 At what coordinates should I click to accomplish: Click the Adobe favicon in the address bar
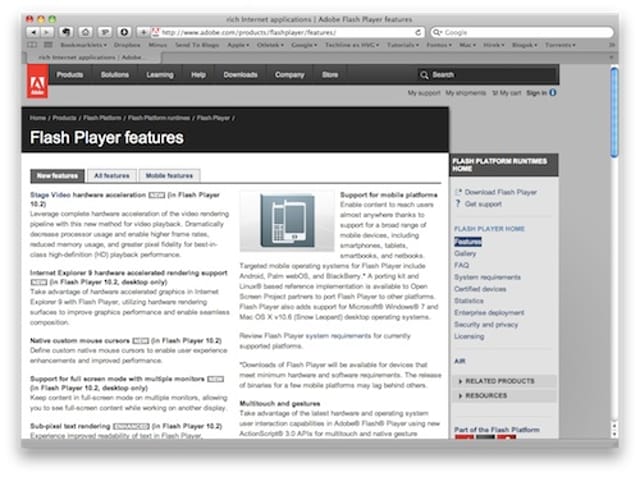pos(155,32)
